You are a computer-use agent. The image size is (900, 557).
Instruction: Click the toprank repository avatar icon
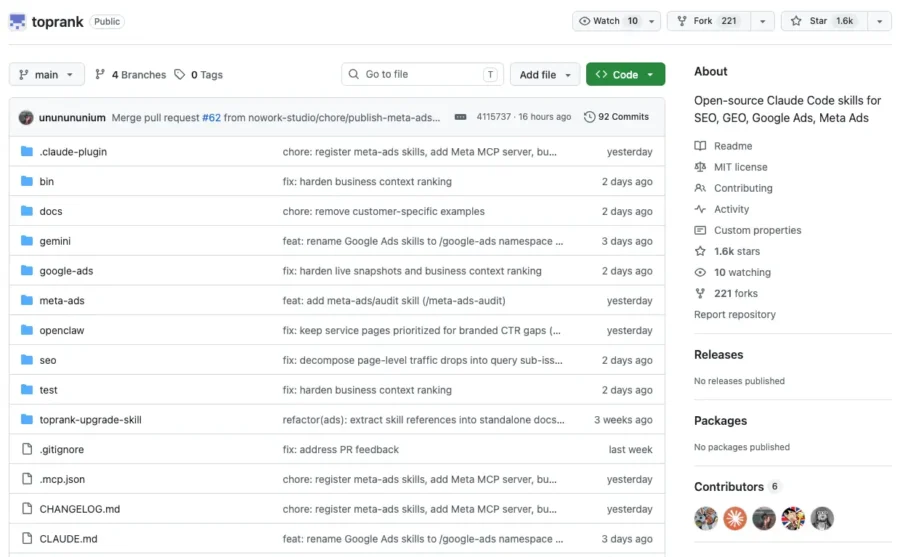(17, 22)
